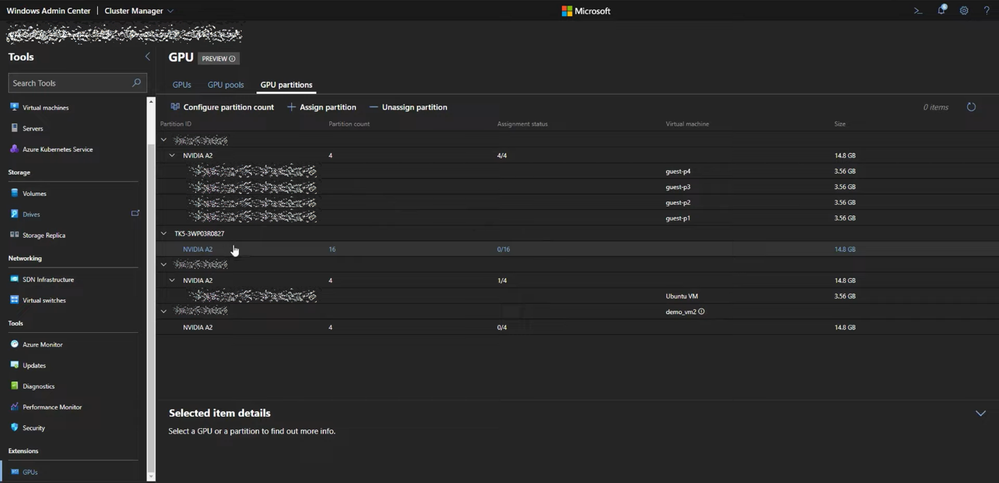Click the PREVIEW info badge
The height and width of the screenshot is (483, 999).
(219, 59)
